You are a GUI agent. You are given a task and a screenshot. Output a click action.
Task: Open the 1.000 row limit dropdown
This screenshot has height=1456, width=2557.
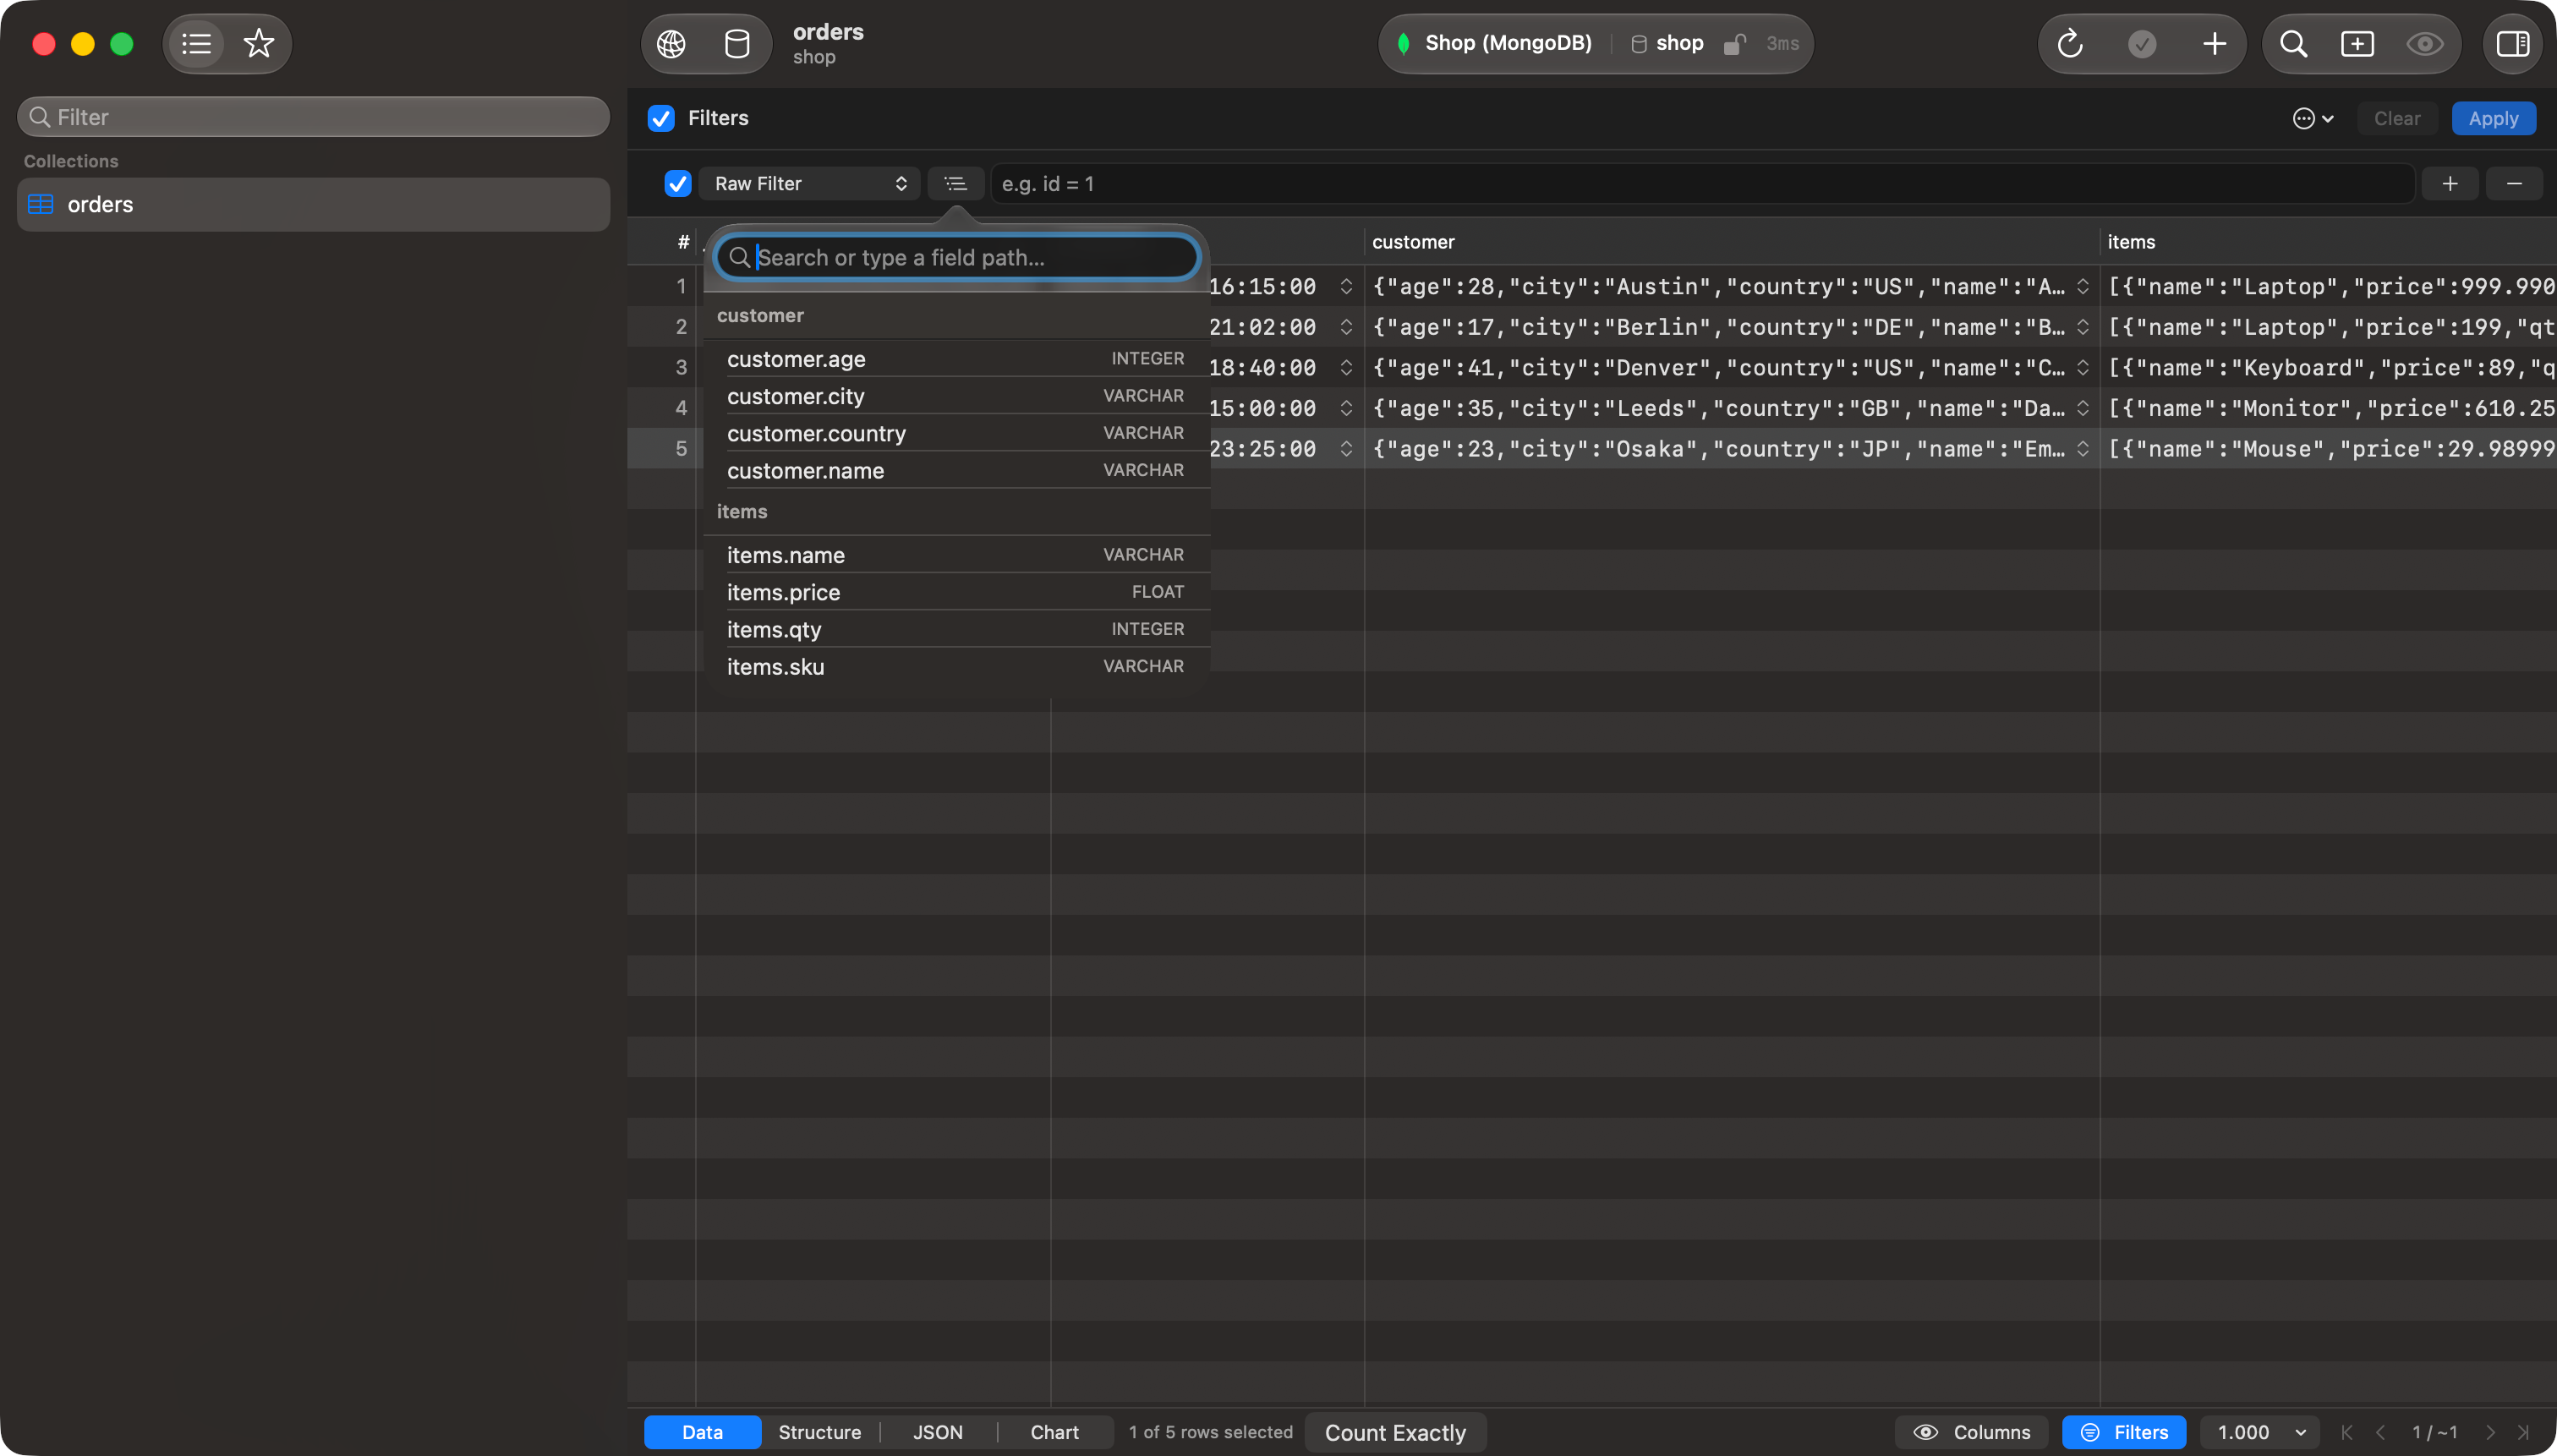[2260, 1432]
